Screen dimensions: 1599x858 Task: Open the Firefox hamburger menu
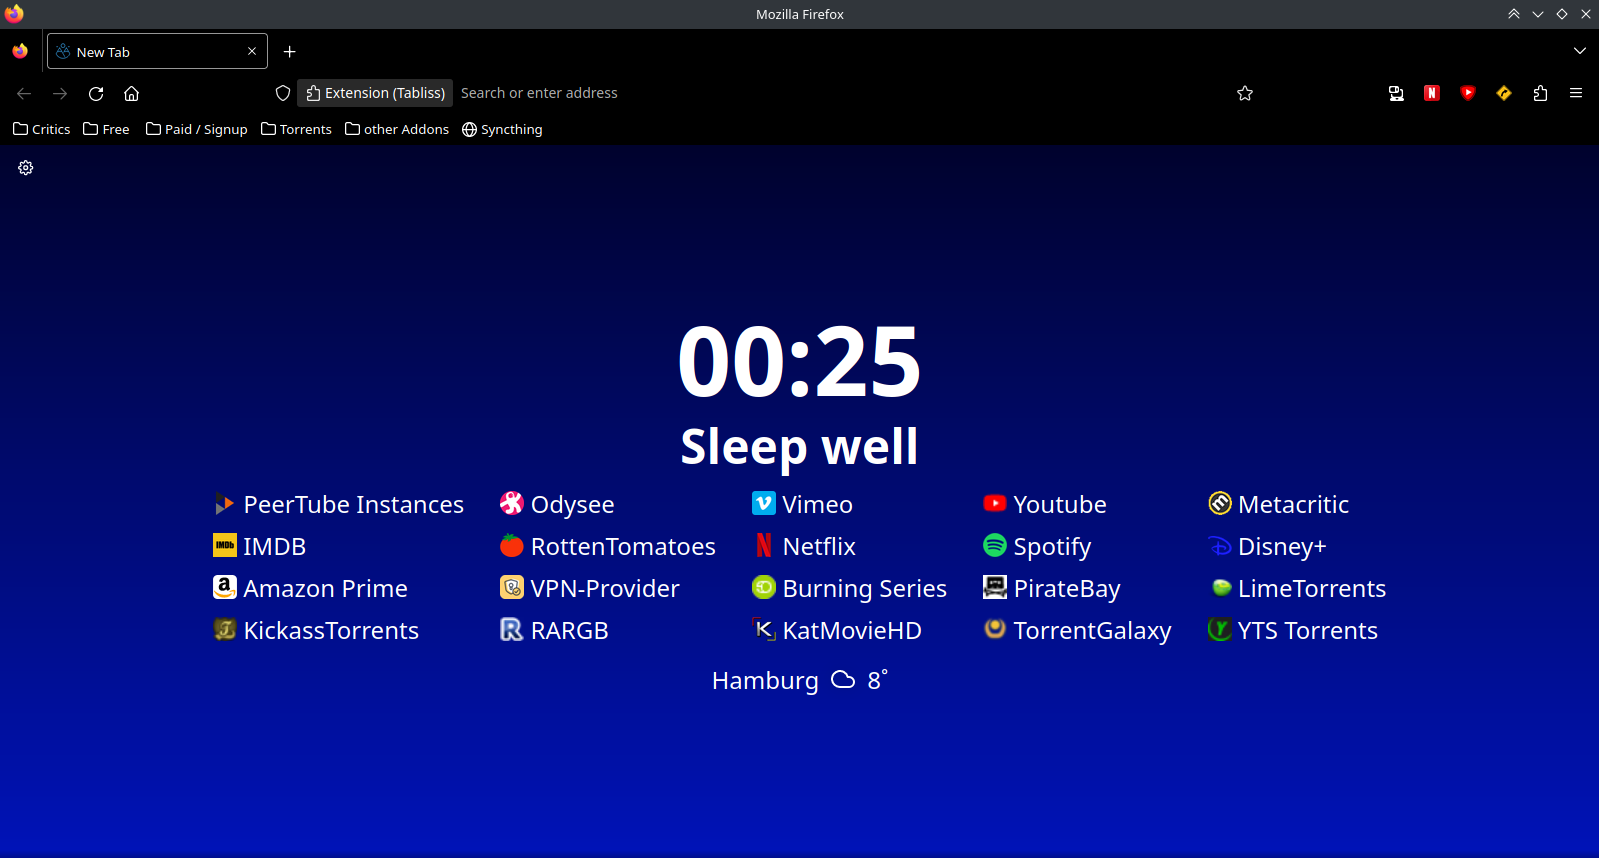point(1576,93)
